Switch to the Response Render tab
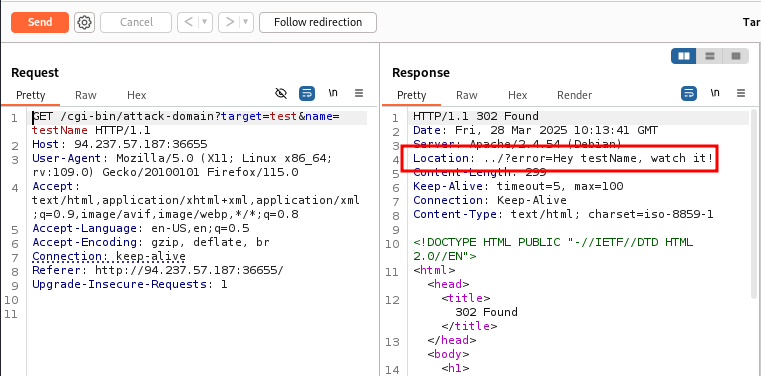 tap(575, 95)
